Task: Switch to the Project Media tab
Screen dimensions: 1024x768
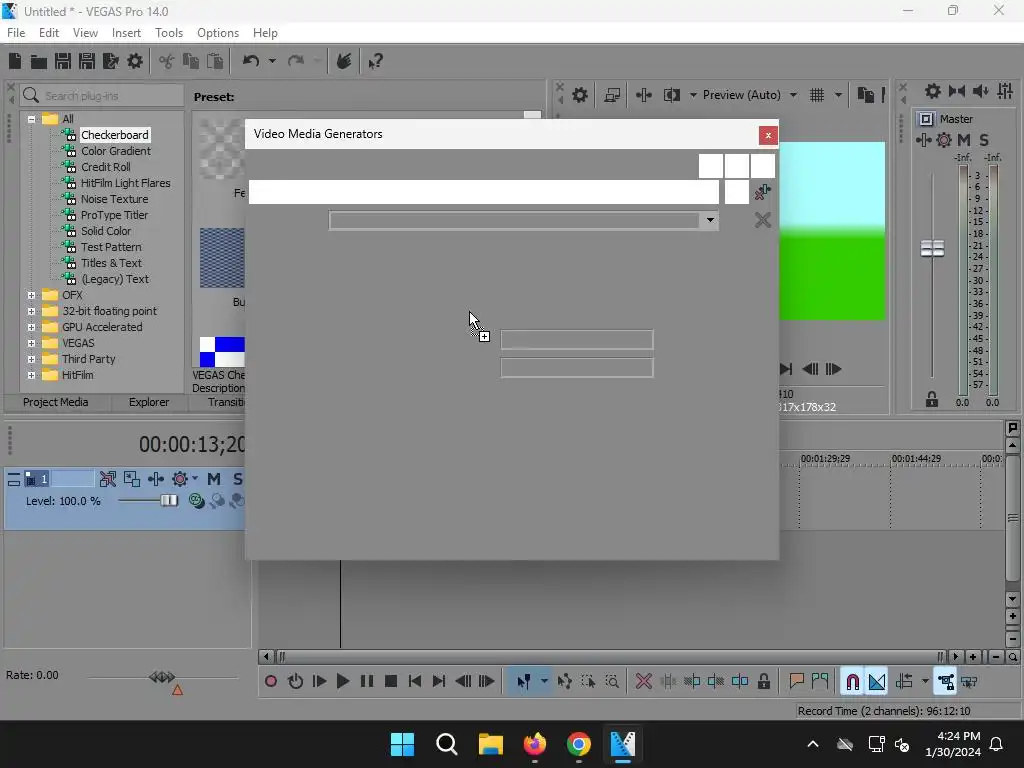Action: tap(56, 402)
